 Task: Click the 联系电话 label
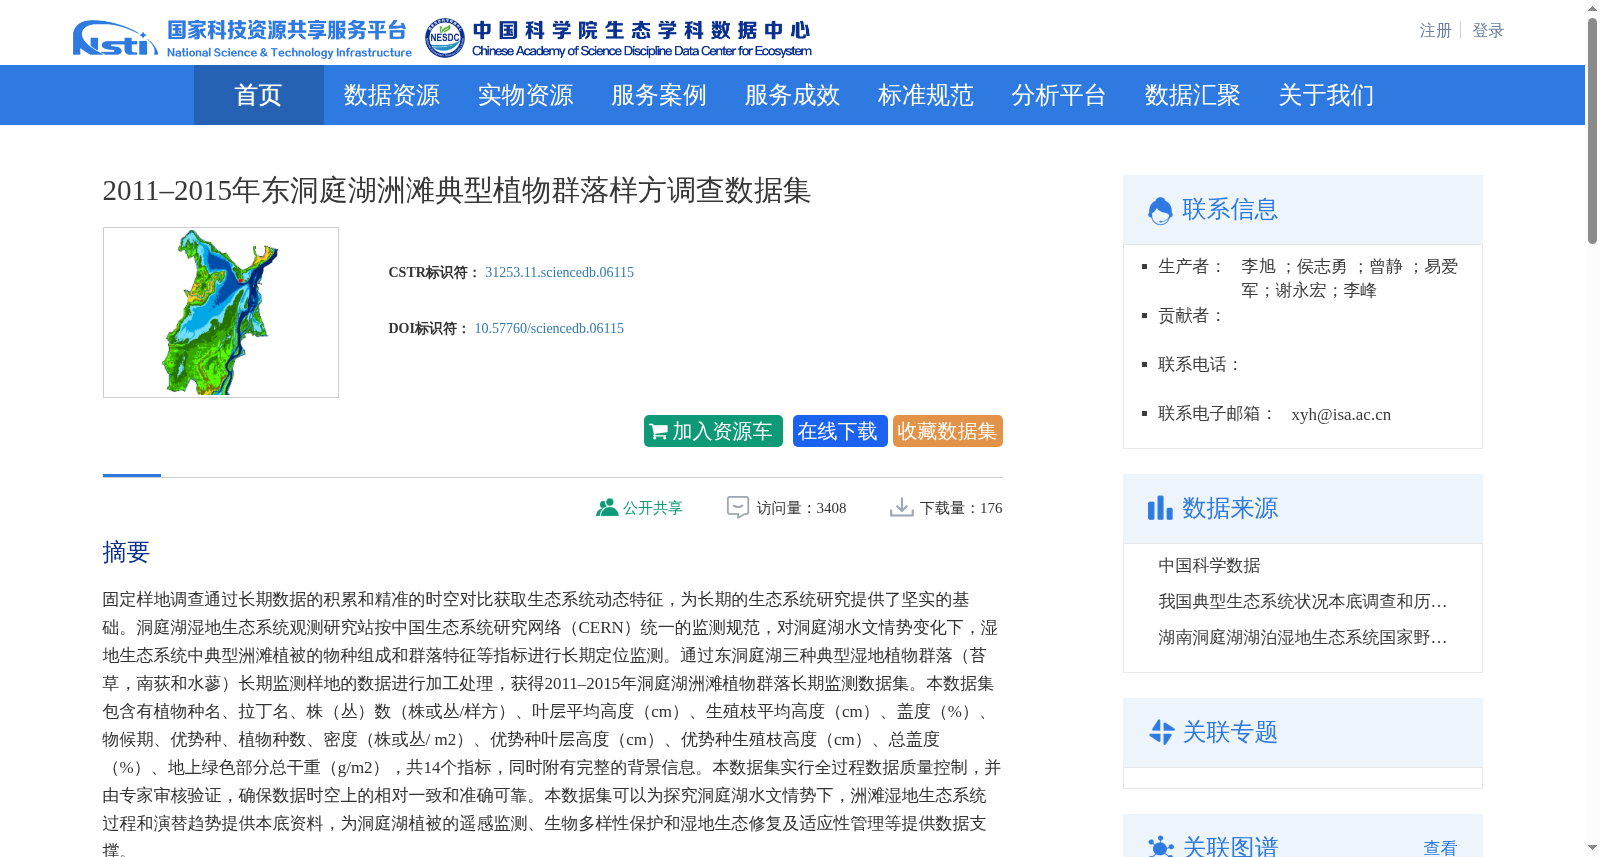click(1200, 364)
